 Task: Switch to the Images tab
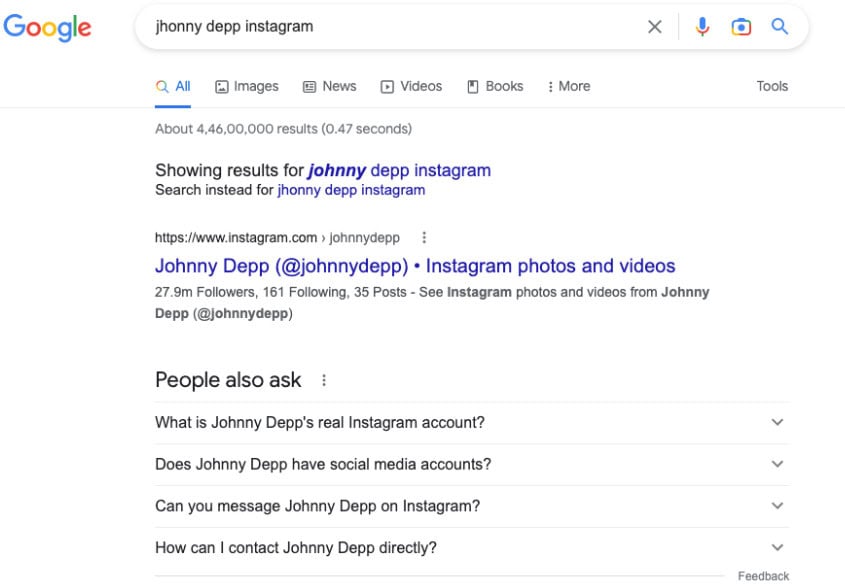click(247, 86)
